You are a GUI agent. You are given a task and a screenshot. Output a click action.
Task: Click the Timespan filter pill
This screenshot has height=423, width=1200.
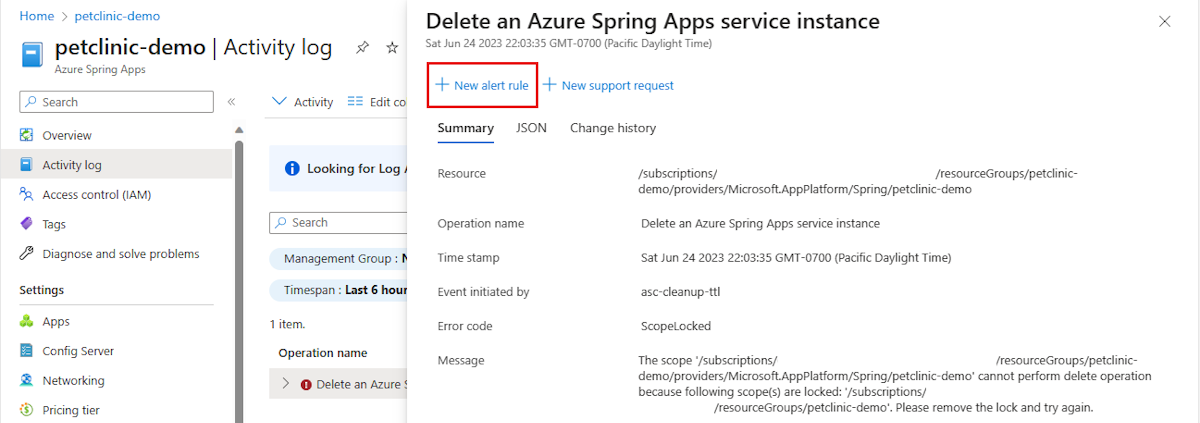coord(338,290)
